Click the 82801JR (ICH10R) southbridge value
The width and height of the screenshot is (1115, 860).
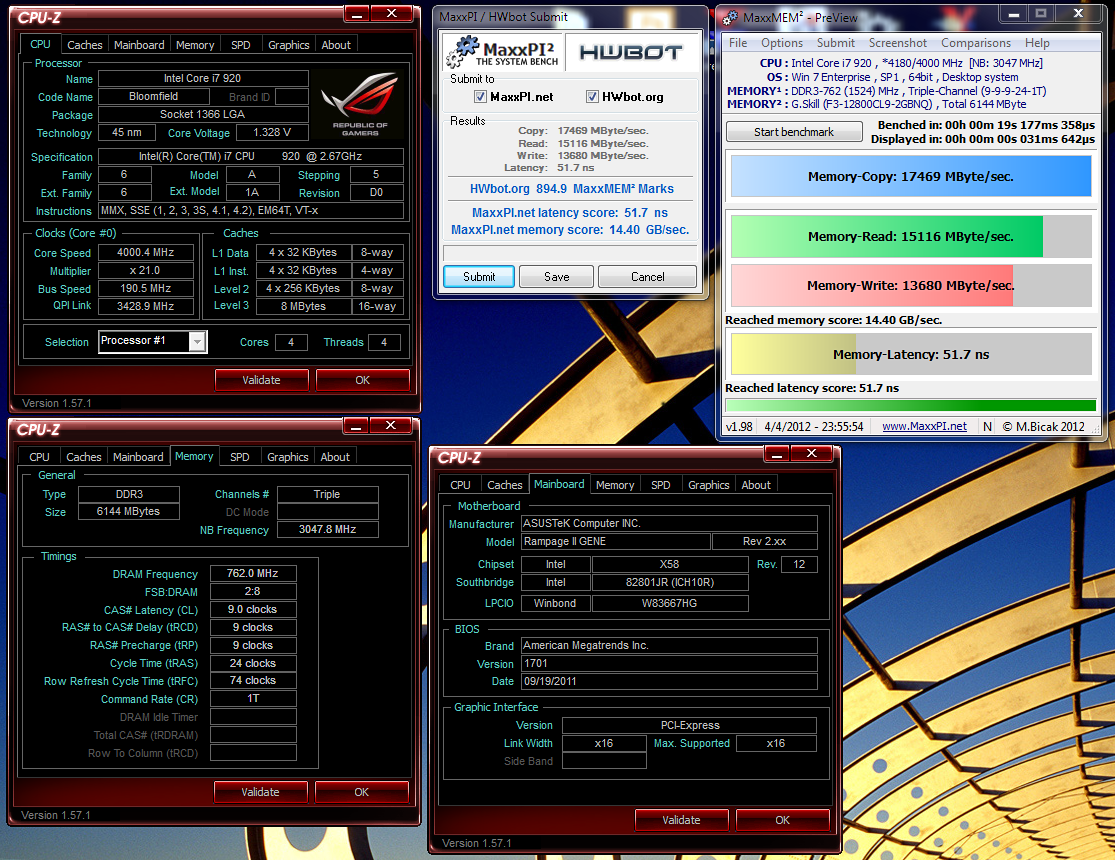669,583
